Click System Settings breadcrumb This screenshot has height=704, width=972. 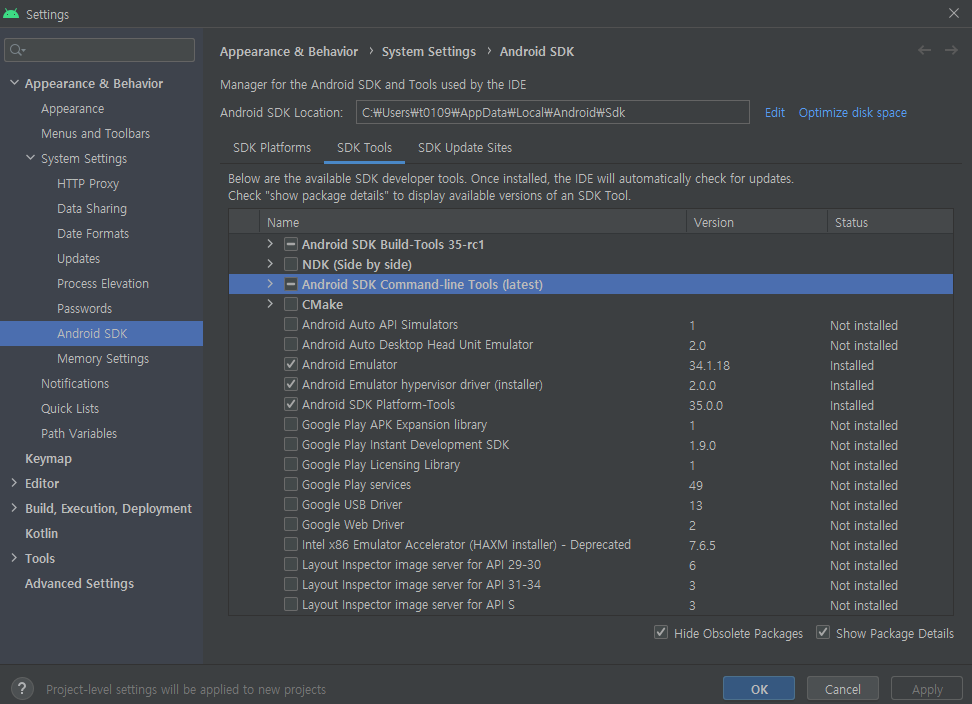428,51
